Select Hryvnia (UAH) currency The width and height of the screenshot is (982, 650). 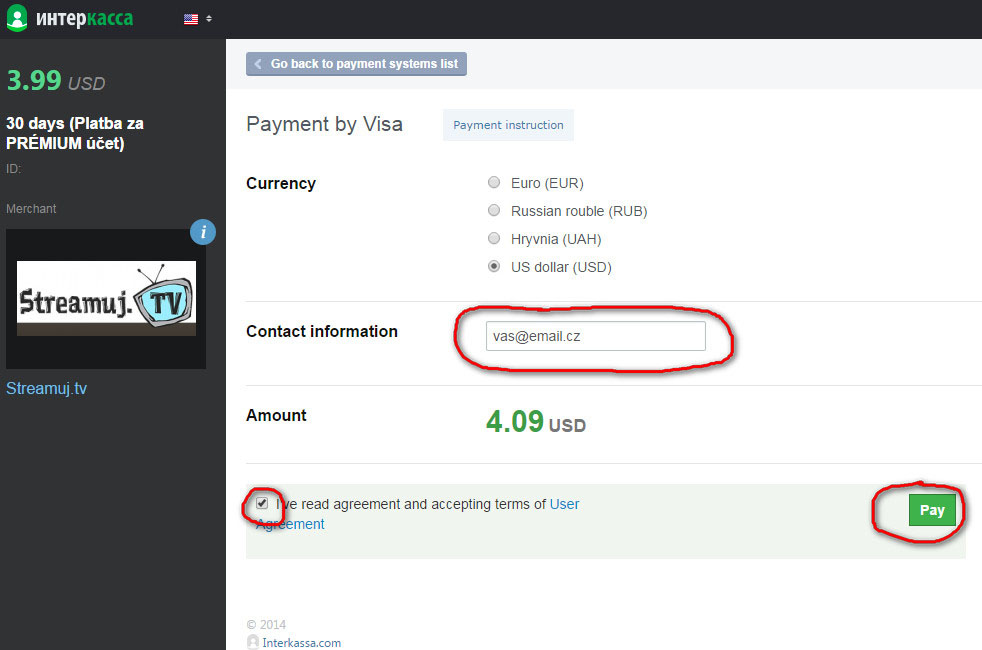tap(494, 239)
